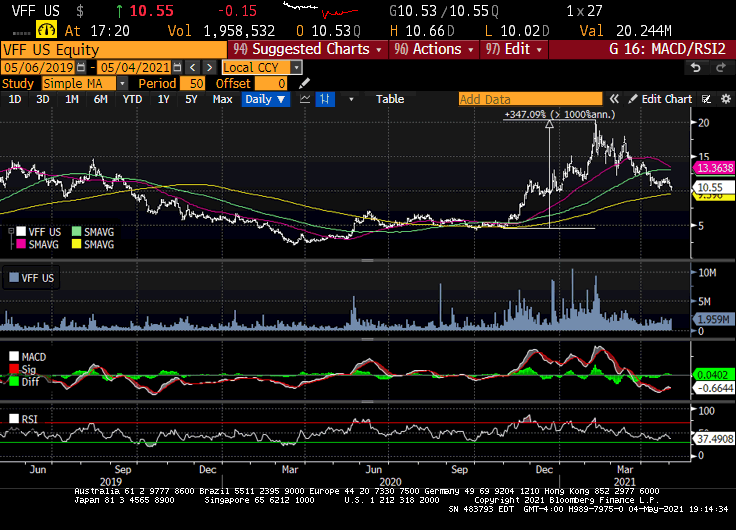Select the Max range tab
The width and height of the screenshot is (736, 530).
pyautogui.click(x=222, y=99)
